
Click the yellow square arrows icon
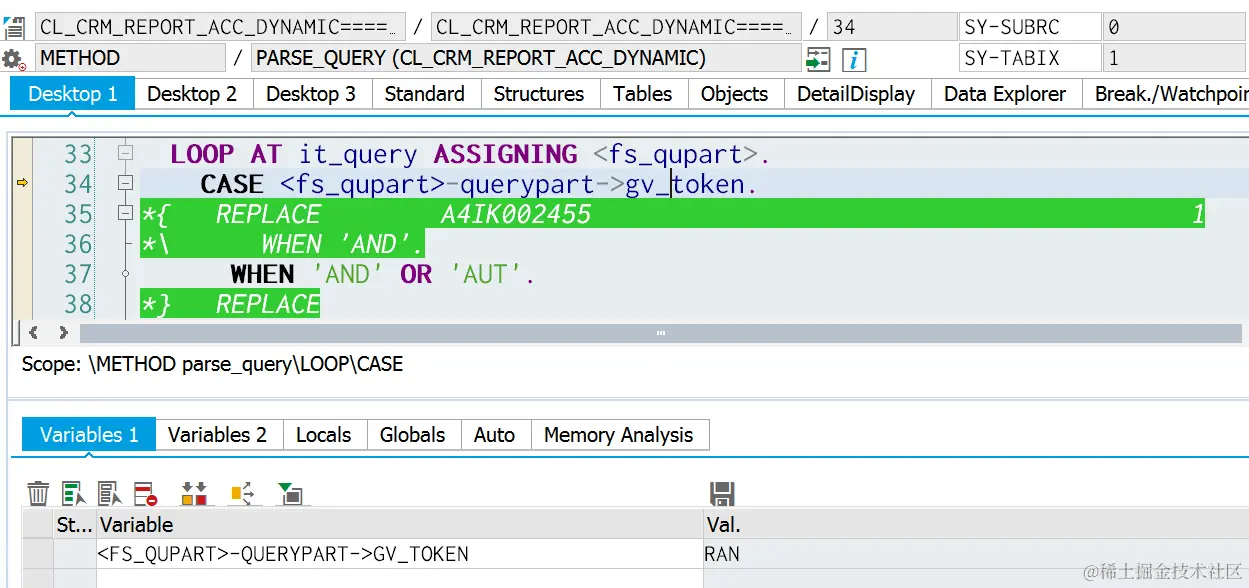(x=242, y=493)
